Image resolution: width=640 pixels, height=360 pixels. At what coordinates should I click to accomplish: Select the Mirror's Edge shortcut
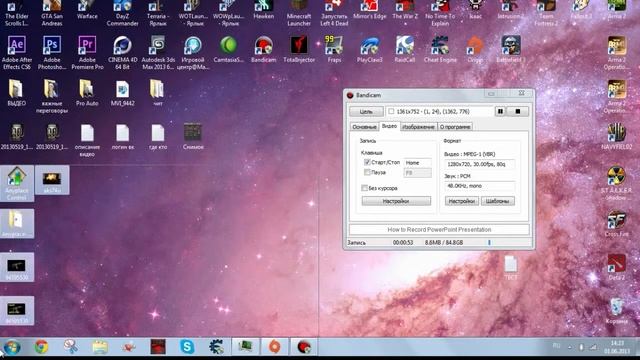[369, 10]
